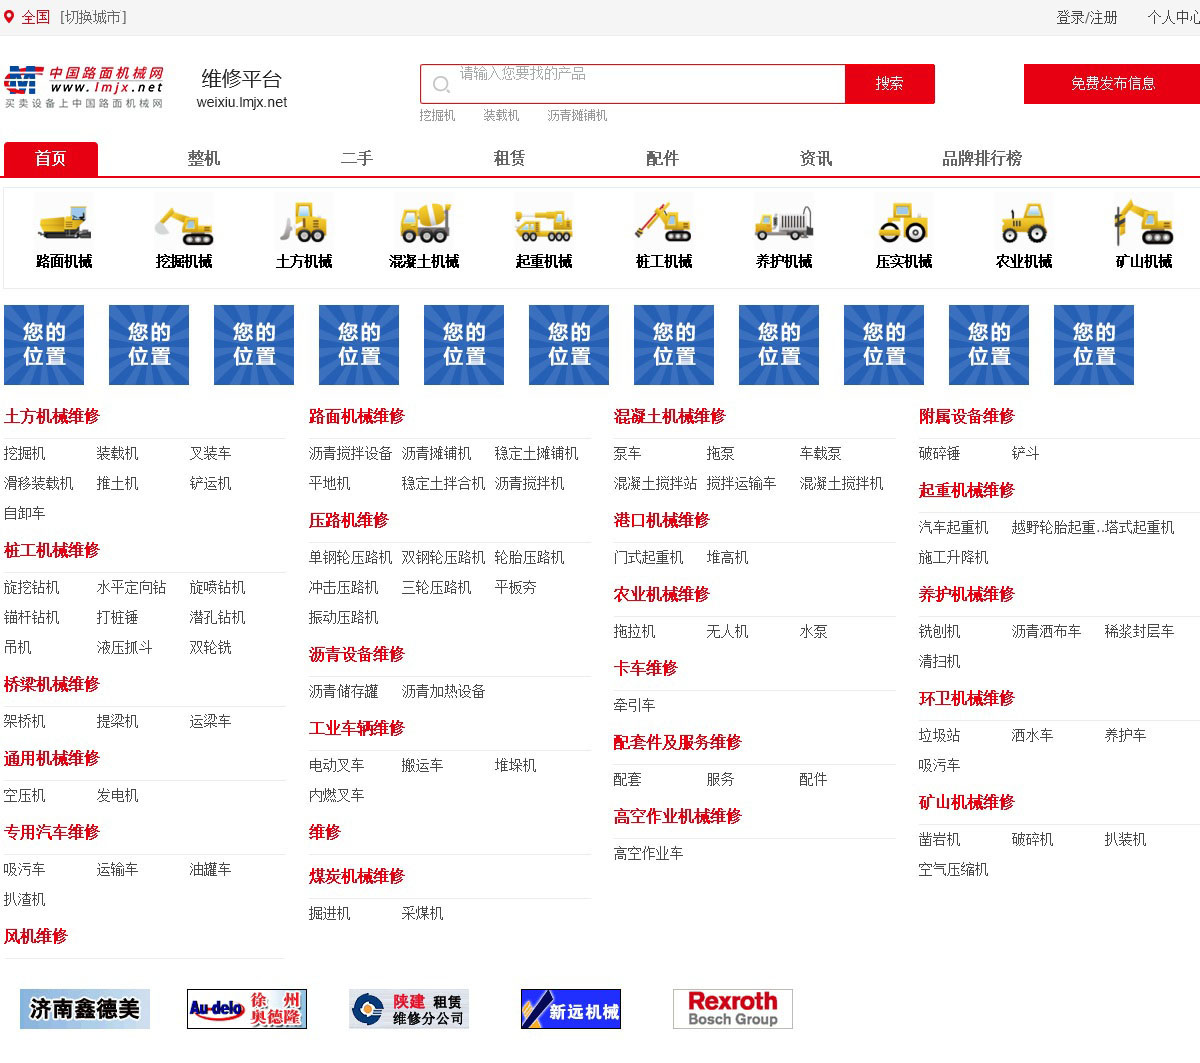Image resolution: width=1200 pixels, height=1063 pixels.
Task: Open the 济南鑫德美 sponsor banner
Action: click(85, 1009)
